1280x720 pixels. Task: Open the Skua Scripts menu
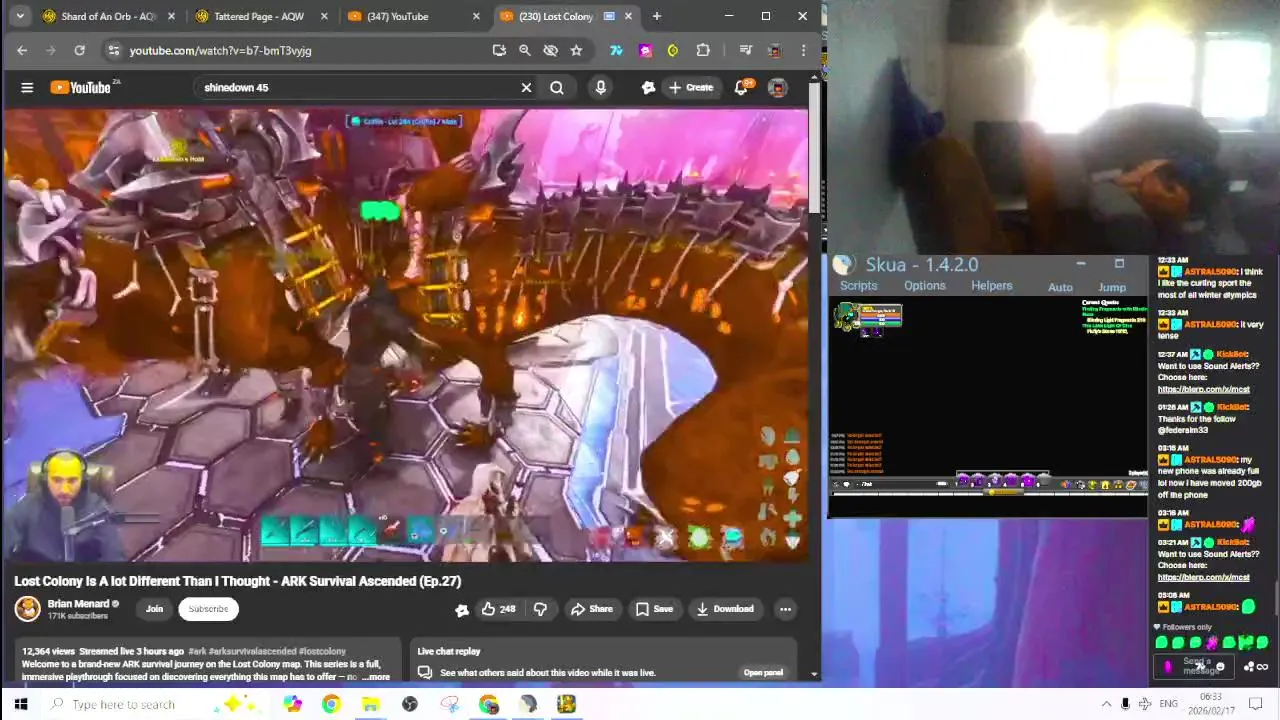[858, 286]
